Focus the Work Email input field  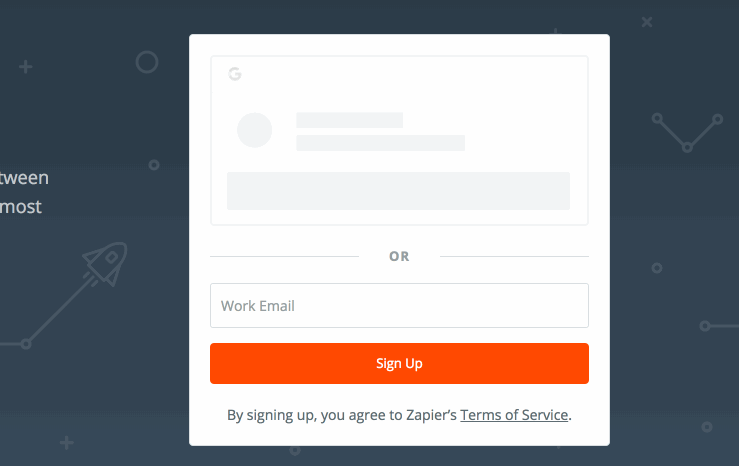pyautogui.click(x=399, y=305)
